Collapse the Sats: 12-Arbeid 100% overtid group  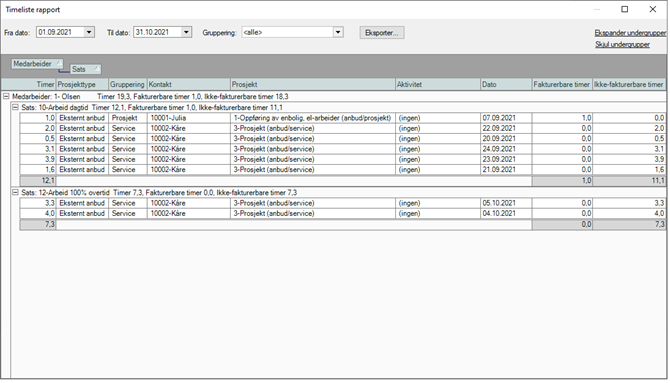coord(15,193)
